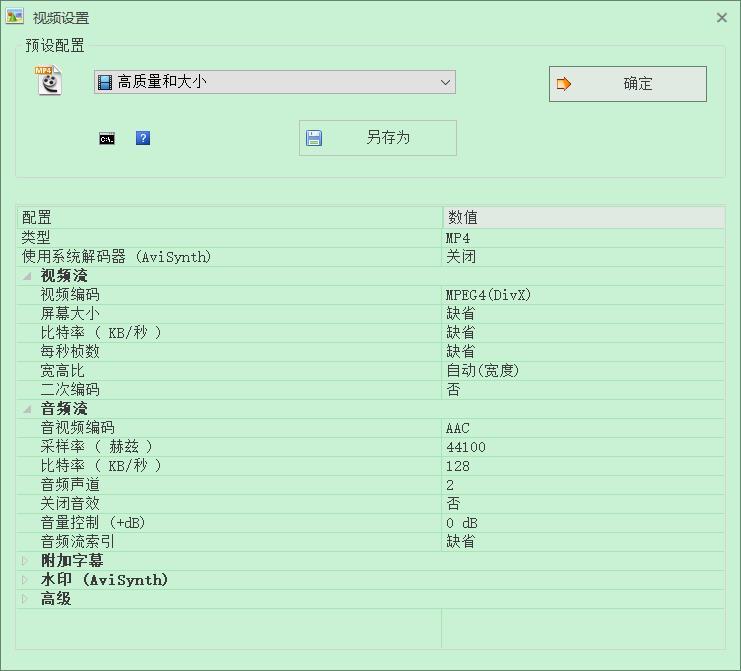Click the MP4 film reel file icon
The image size is (741, 671).
[x=48, y=80]
